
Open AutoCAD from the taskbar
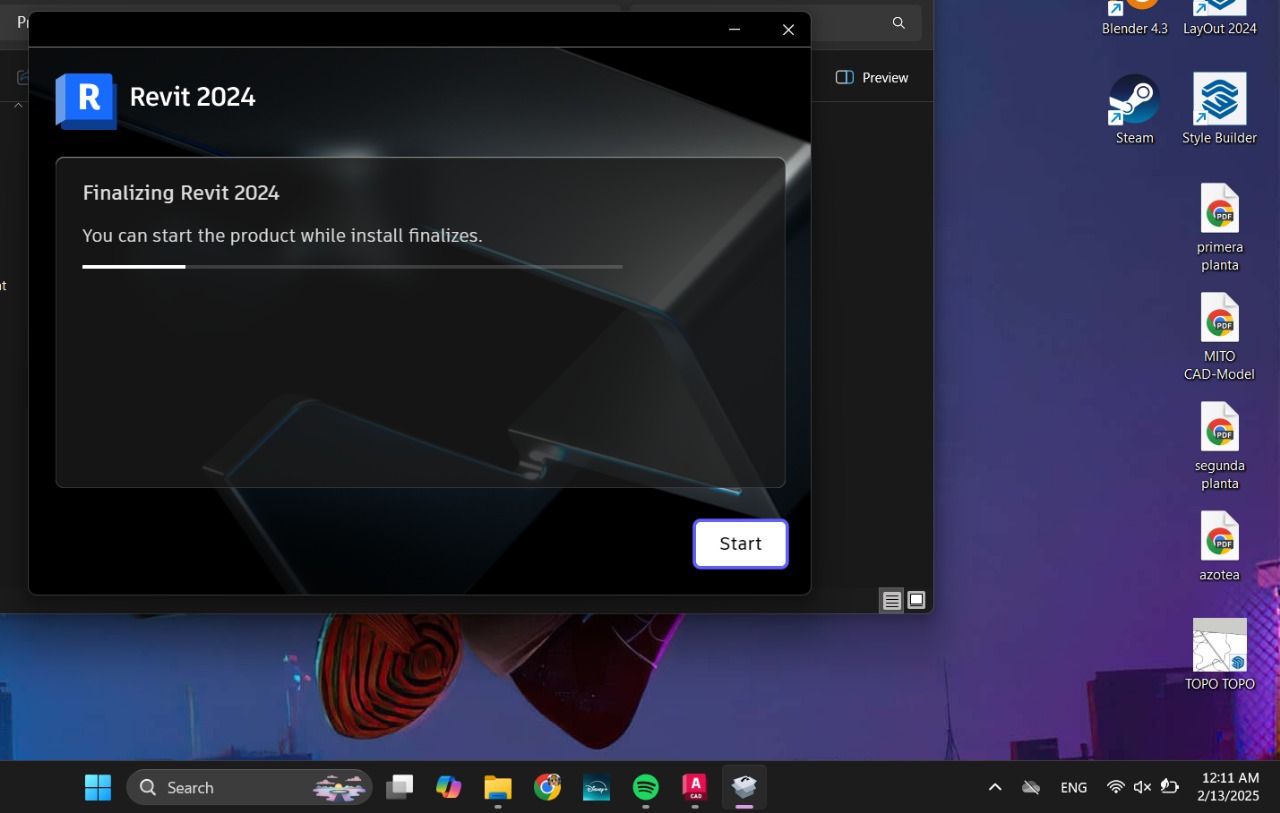pos(695,788)
